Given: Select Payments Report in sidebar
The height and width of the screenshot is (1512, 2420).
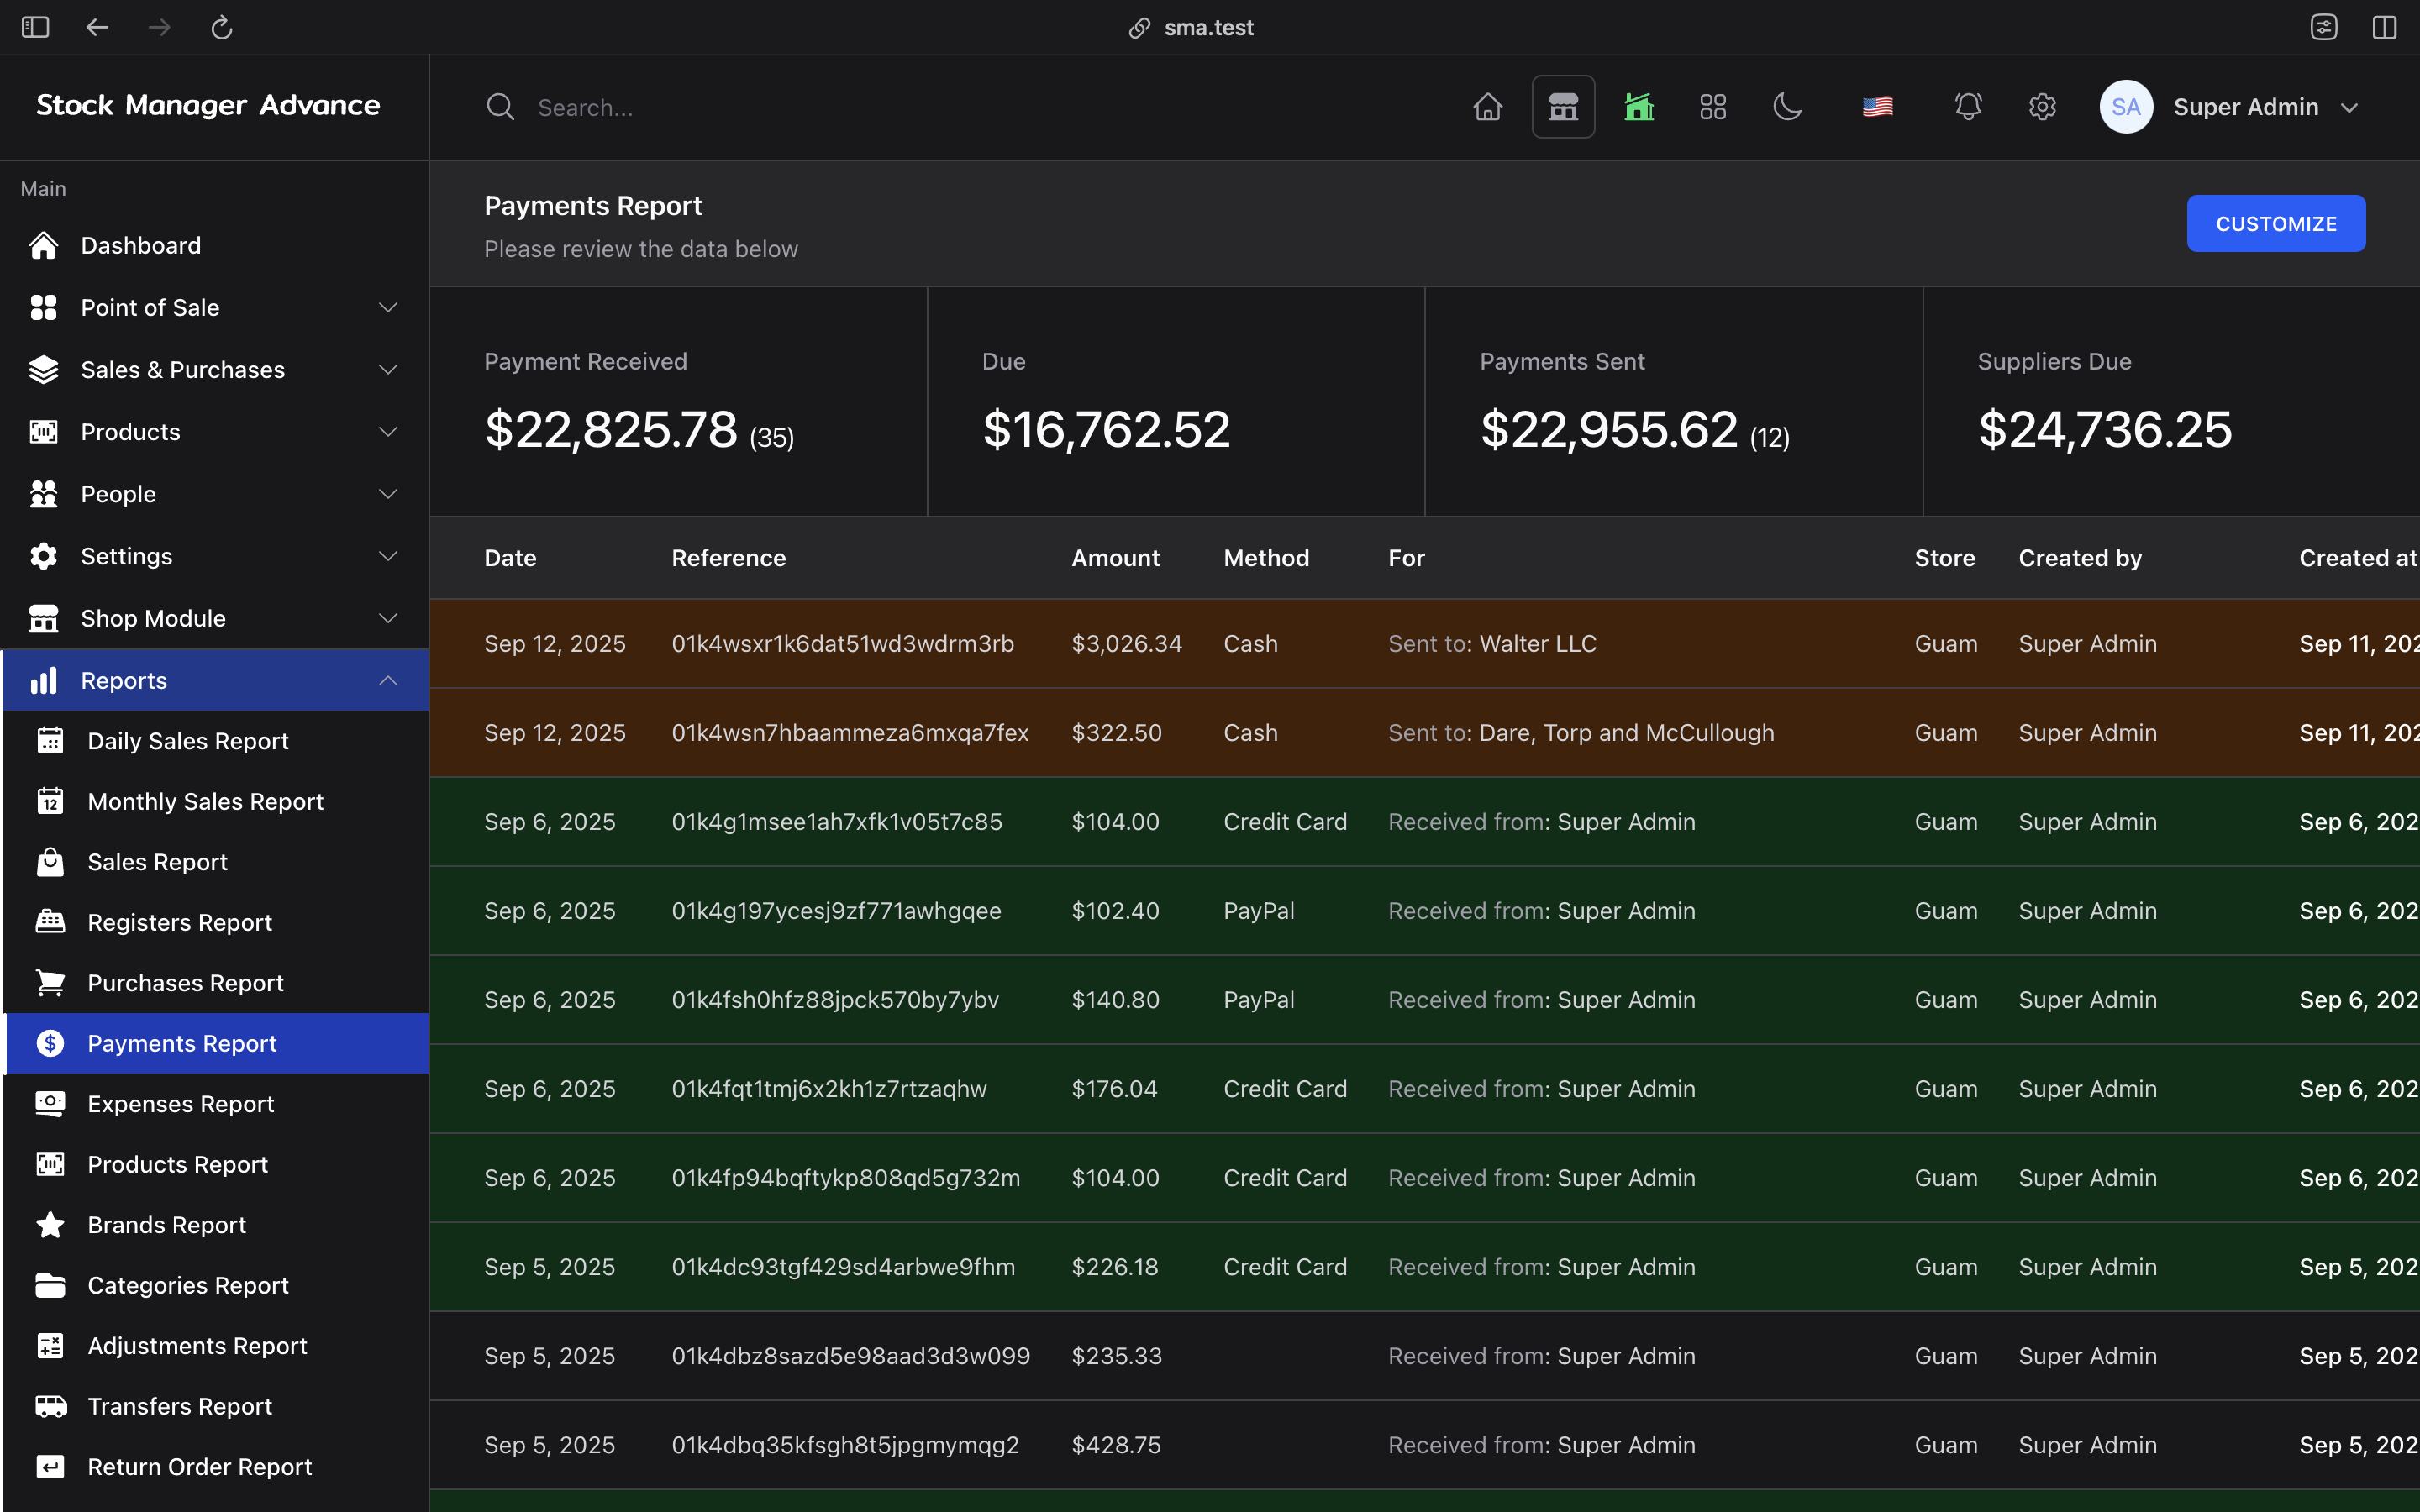Looking at the screenshot, I should pos(218,1043).
